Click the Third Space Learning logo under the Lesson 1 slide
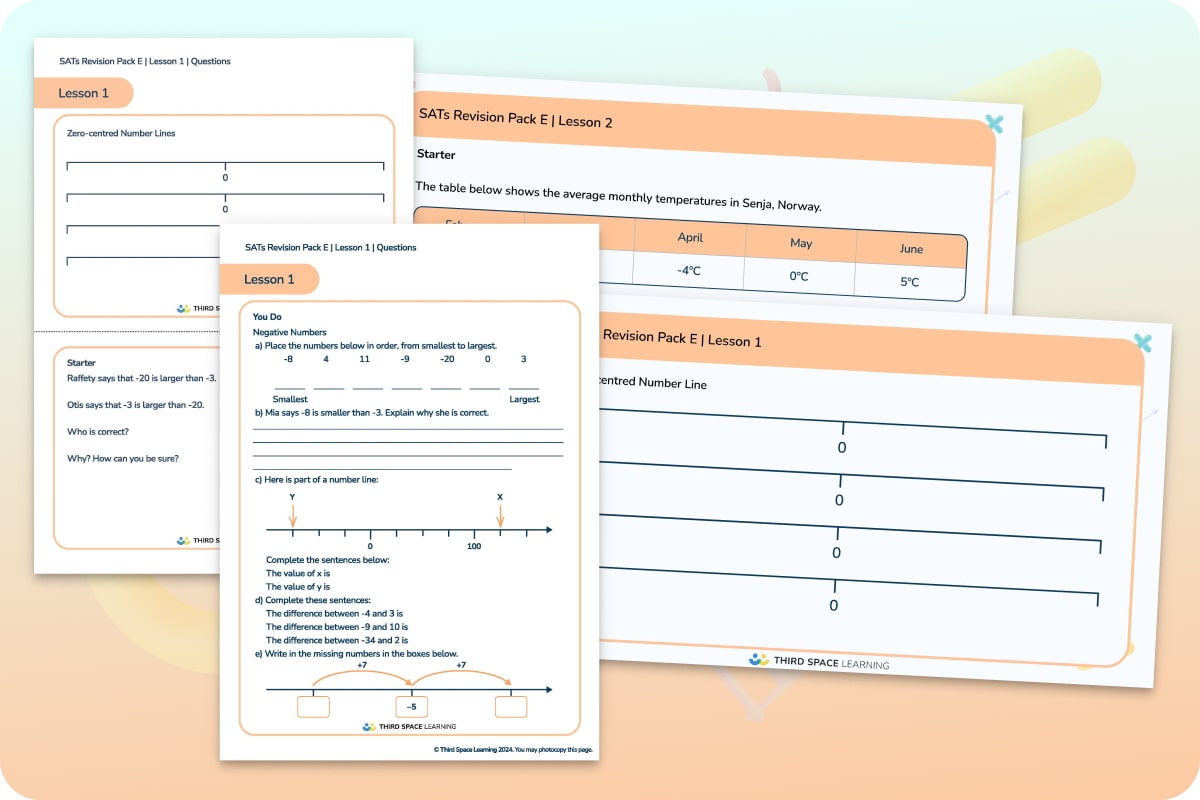 click(818, 661)
